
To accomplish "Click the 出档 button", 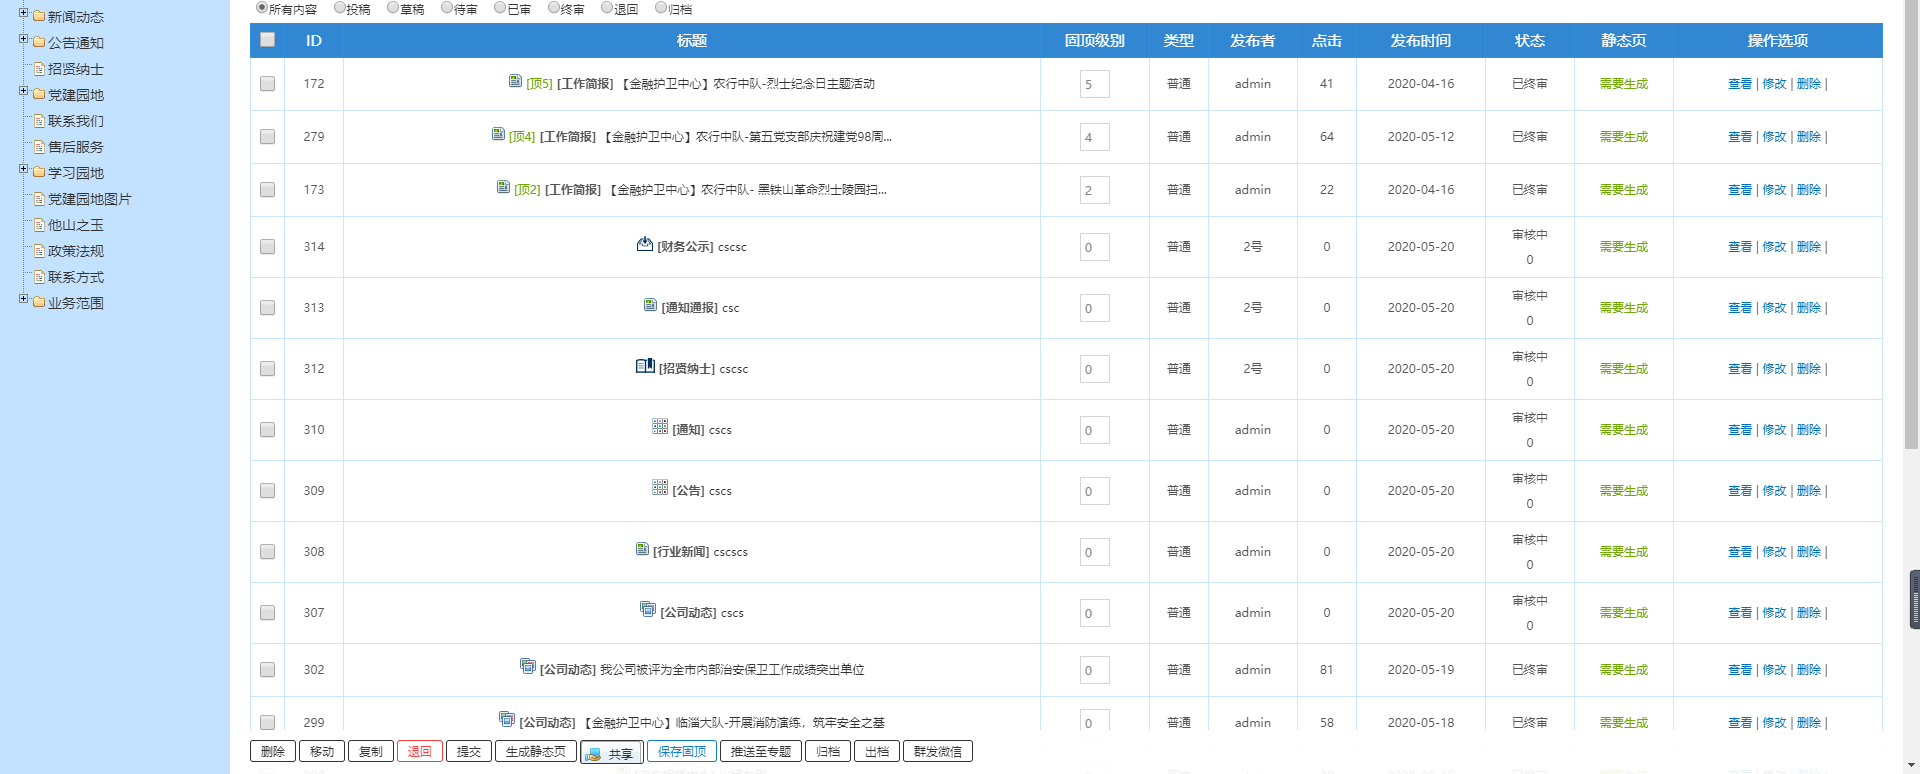I will tap(877, 752).
